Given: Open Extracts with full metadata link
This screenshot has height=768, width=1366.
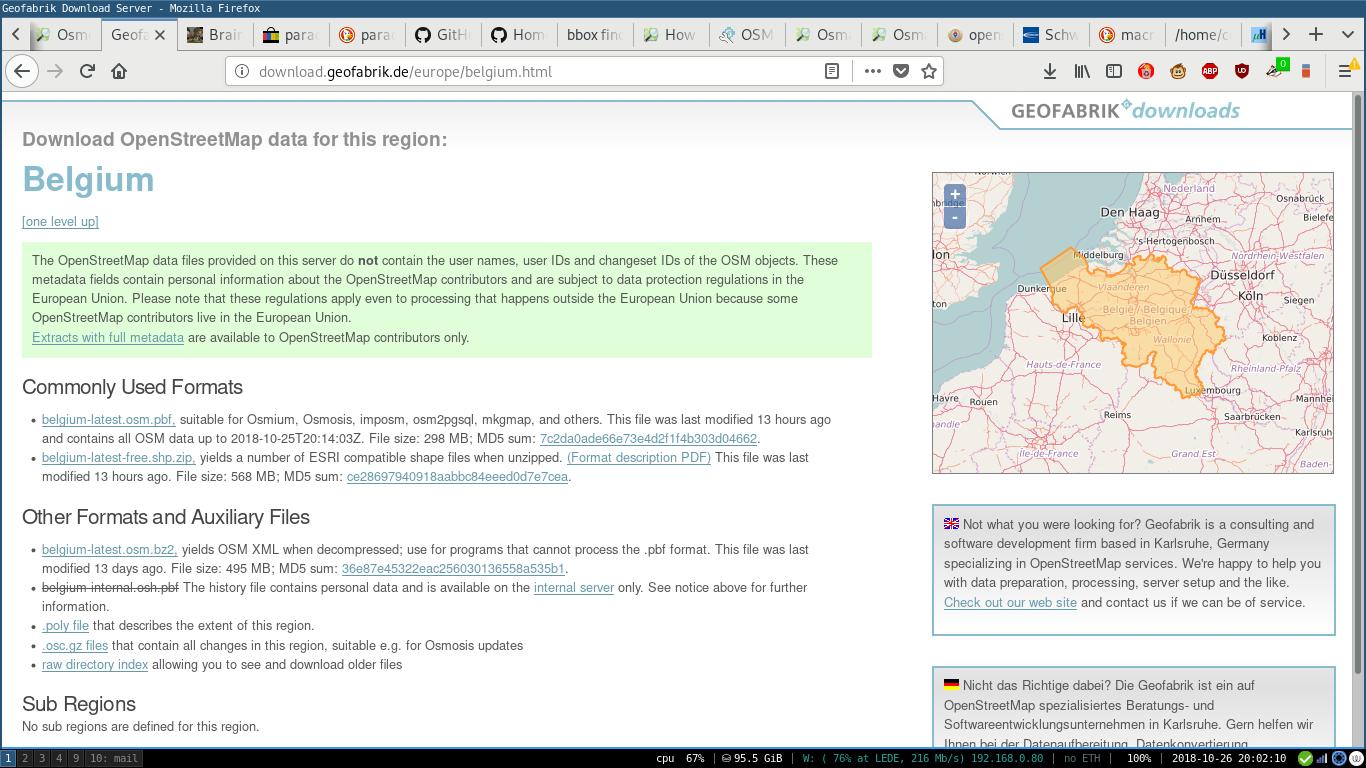Looking at the screenshot, I should click(108, 338).
